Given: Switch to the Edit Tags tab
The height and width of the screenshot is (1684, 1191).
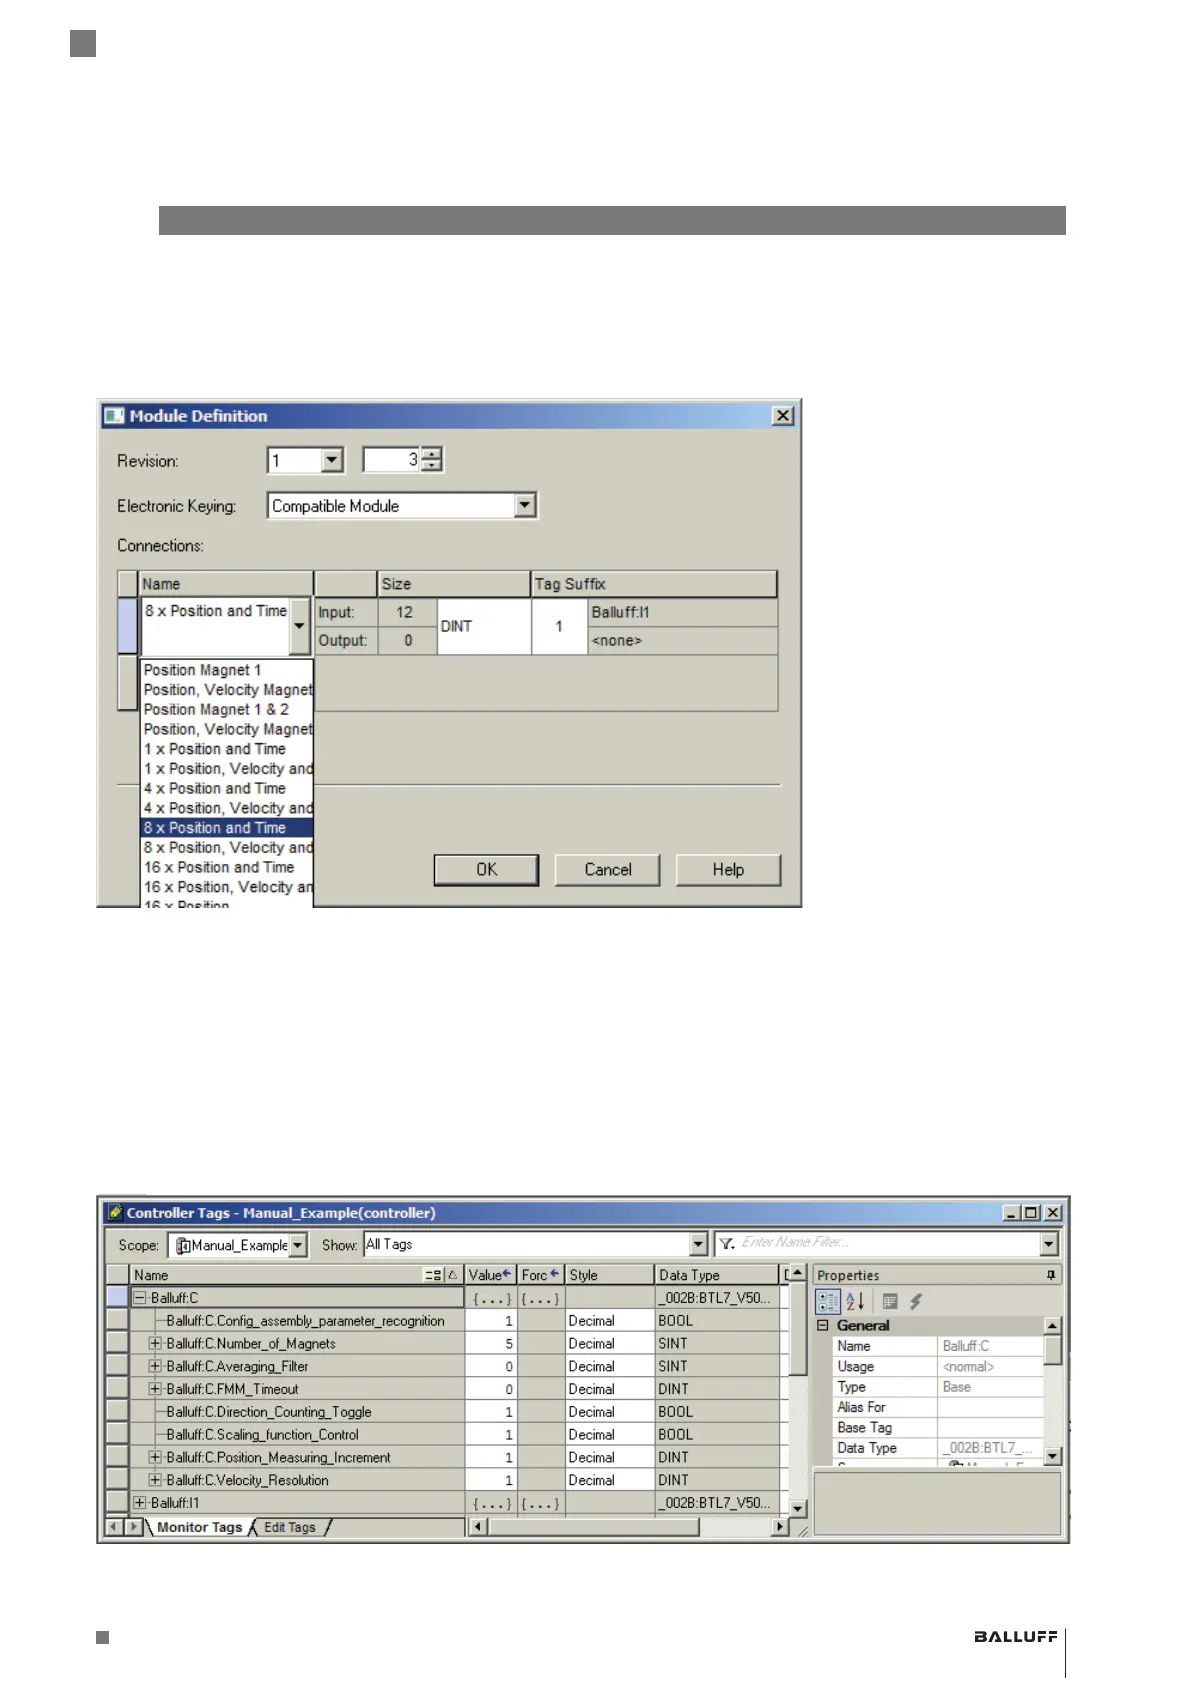Looking at the screenshot, I should point(290,1527).
